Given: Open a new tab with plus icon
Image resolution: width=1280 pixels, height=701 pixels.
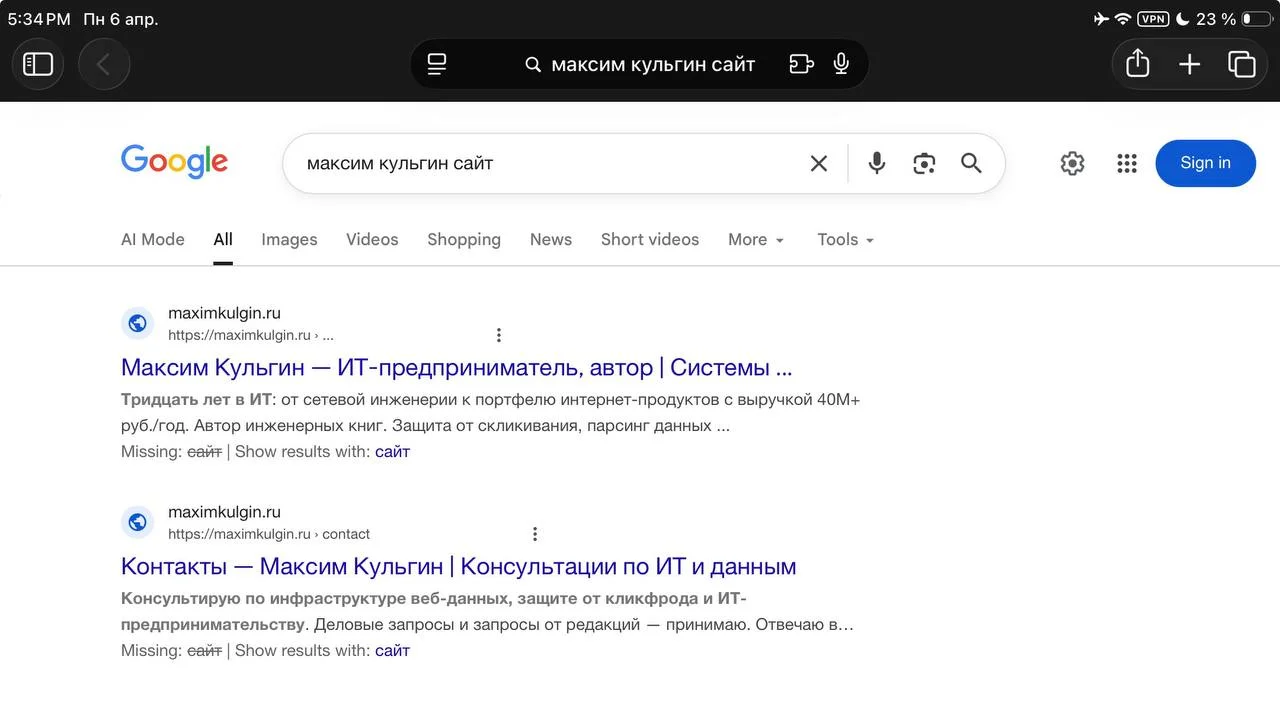Looking at the screenshot, I should [x=1189, y=64].
